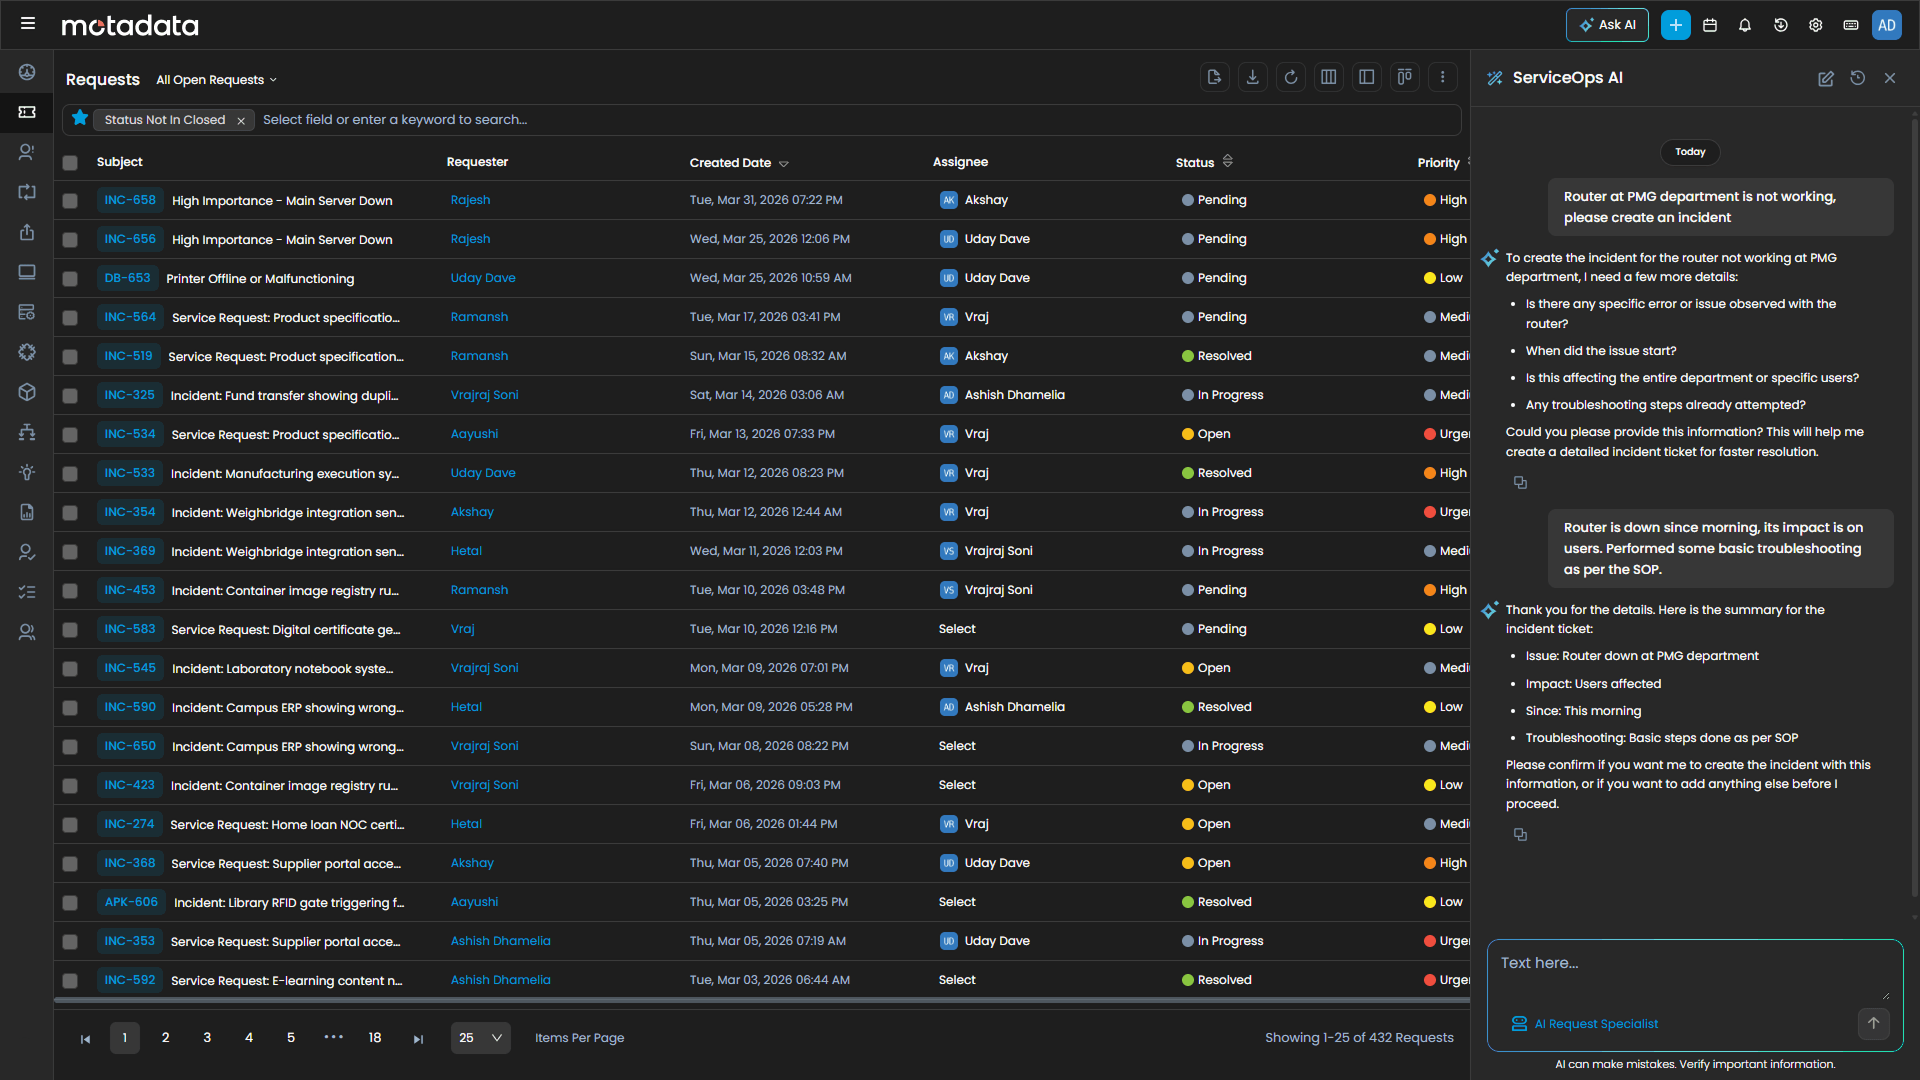Expand the All Open Requests dropdown
The width and height of the screenshot is (1920, 1080).
point(216,80)
